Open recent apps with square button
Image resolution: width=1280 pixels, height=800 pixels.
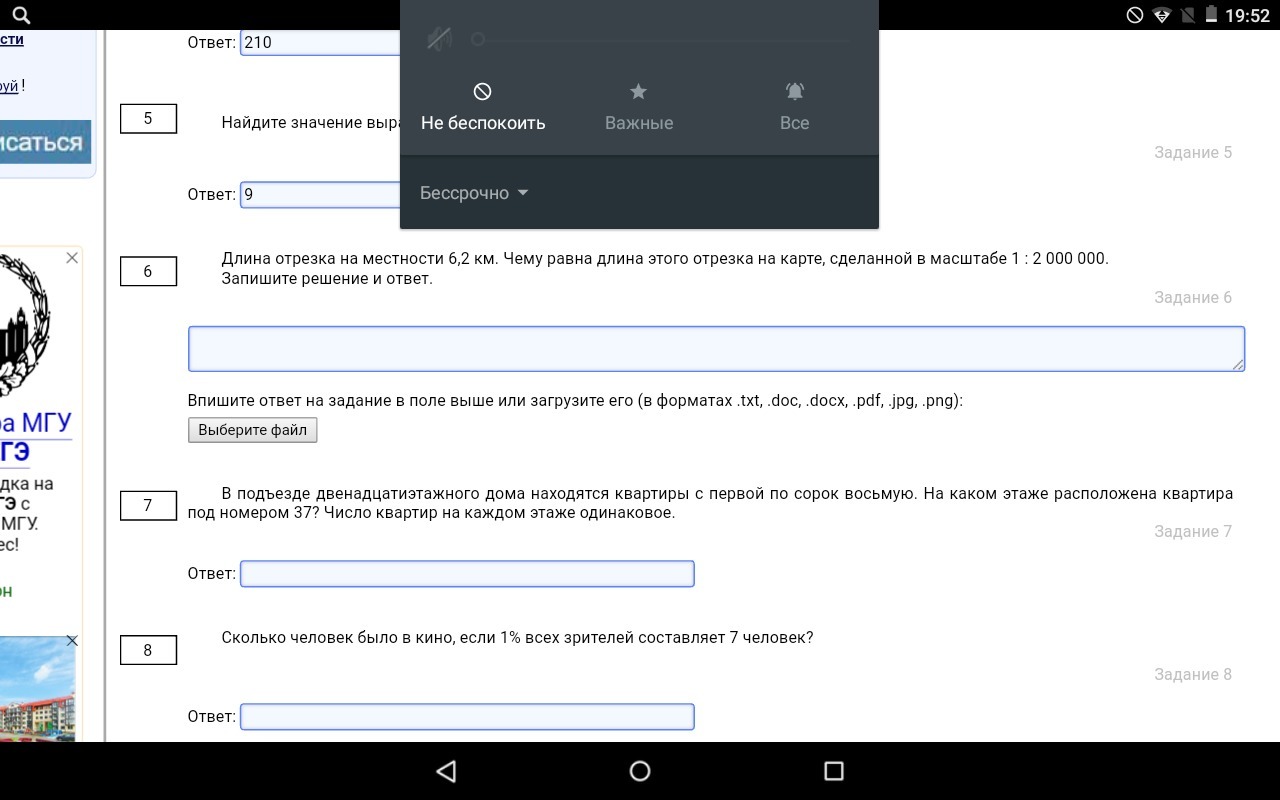pos(833,771)
